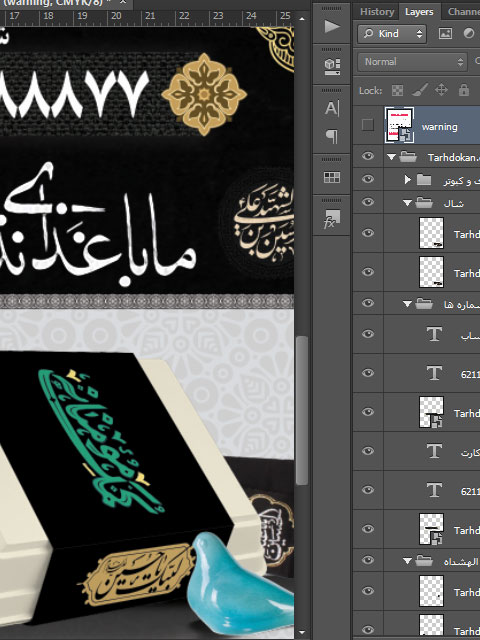This screenshot has width=480, height=640.
Task: Click the ماره ها group folder icon
Action: click(x=424, y=303)
